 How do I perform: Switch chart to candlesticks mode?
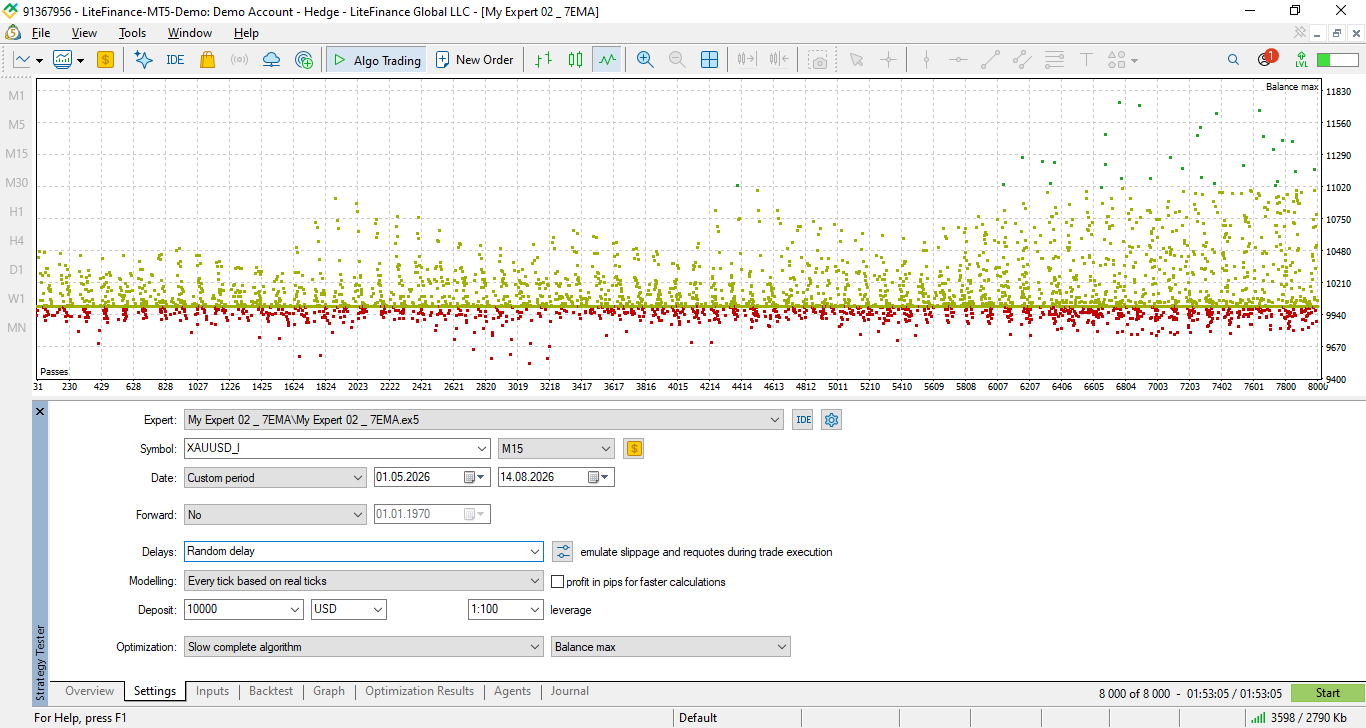click(x=575, y=60)
